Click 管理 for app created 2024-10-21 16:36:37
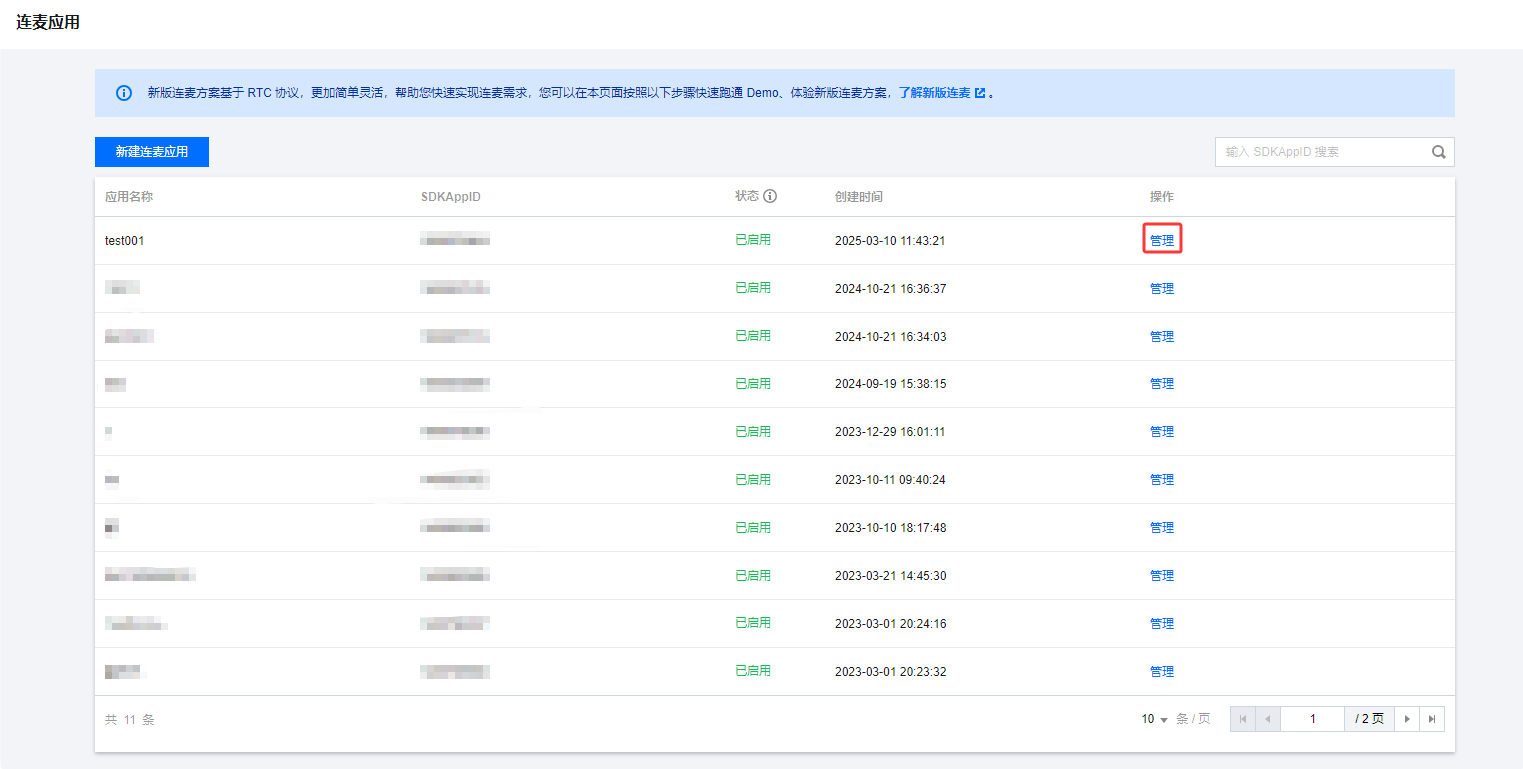 pyautogui.click(x=1162, y=289)
